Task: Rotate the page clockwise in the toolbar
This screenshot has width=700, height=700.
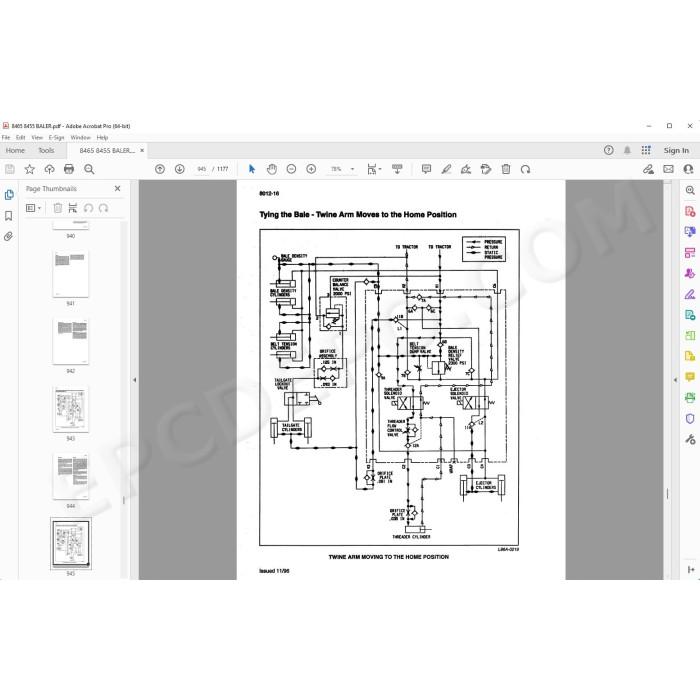Action: [525, 169]
